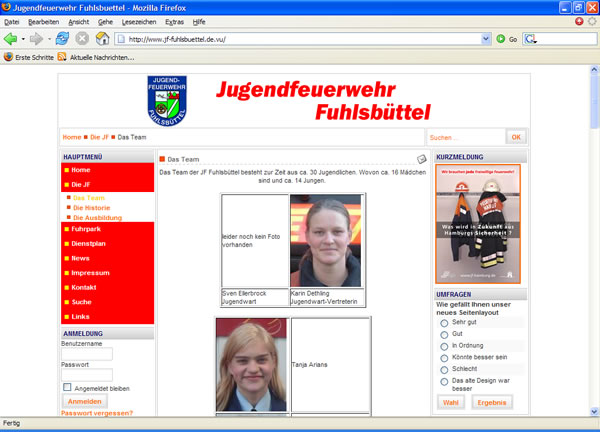Viewport: 600px width, 432px height.
Task: Open the Die Historie submenu link
Action: click(92, 207)
